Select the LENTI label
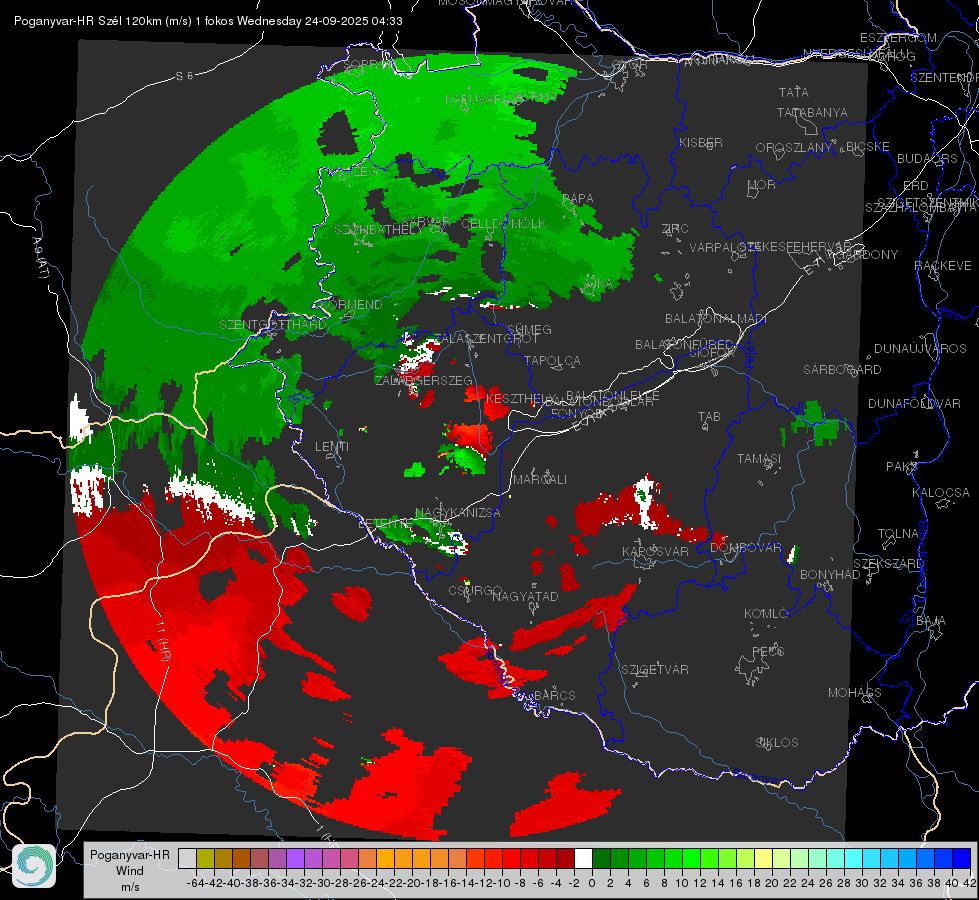Viewport: 979px width, 900px height. tap(332, 447)
